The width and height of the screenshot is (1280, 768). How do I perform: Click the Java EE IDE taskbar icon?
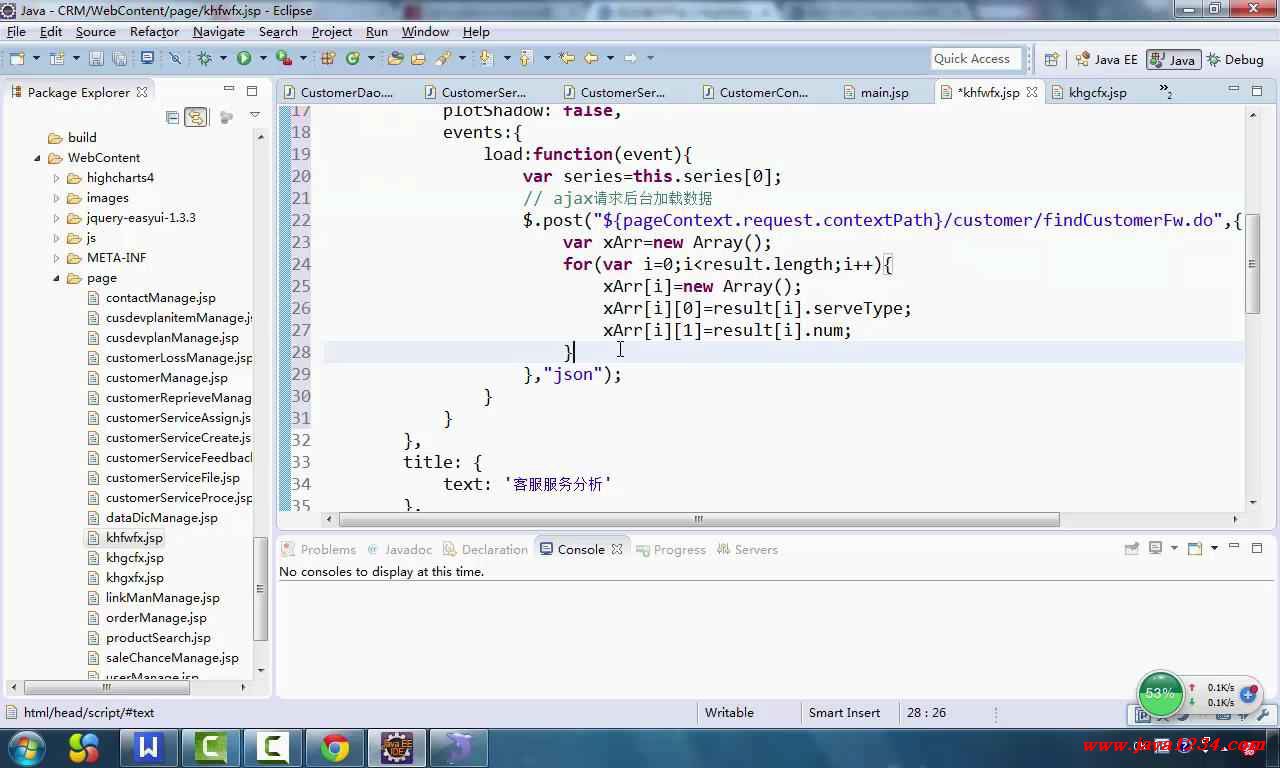pos(397,747)
